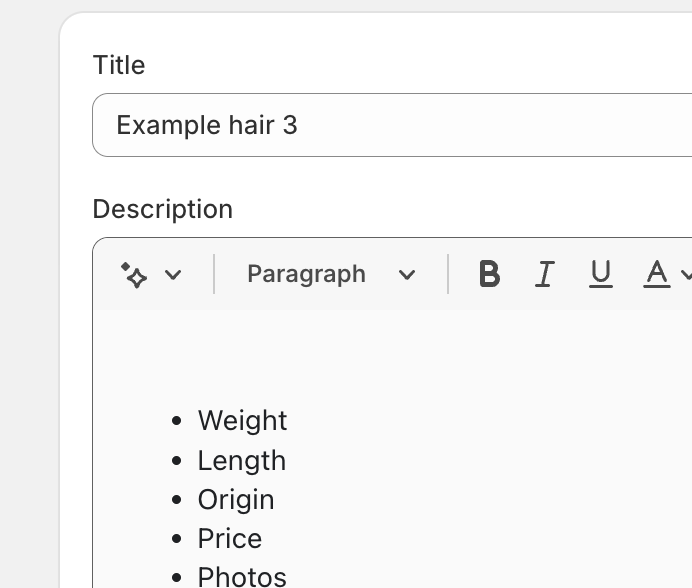Expand the chevron beside the sparkle icon
Image resolution: width=692 pixels, height=588 pixels.
pyautogui.click(x=173, y=275)
